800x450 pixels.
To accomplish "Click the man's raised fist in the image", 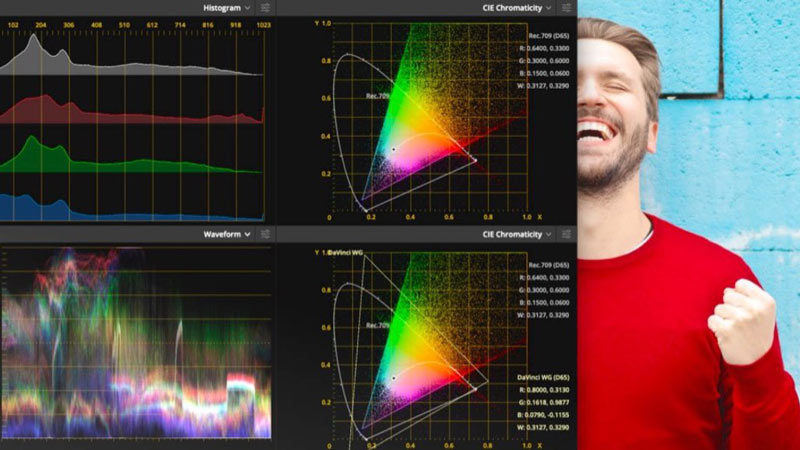I will pyautogui.click(x=742, y=318).
